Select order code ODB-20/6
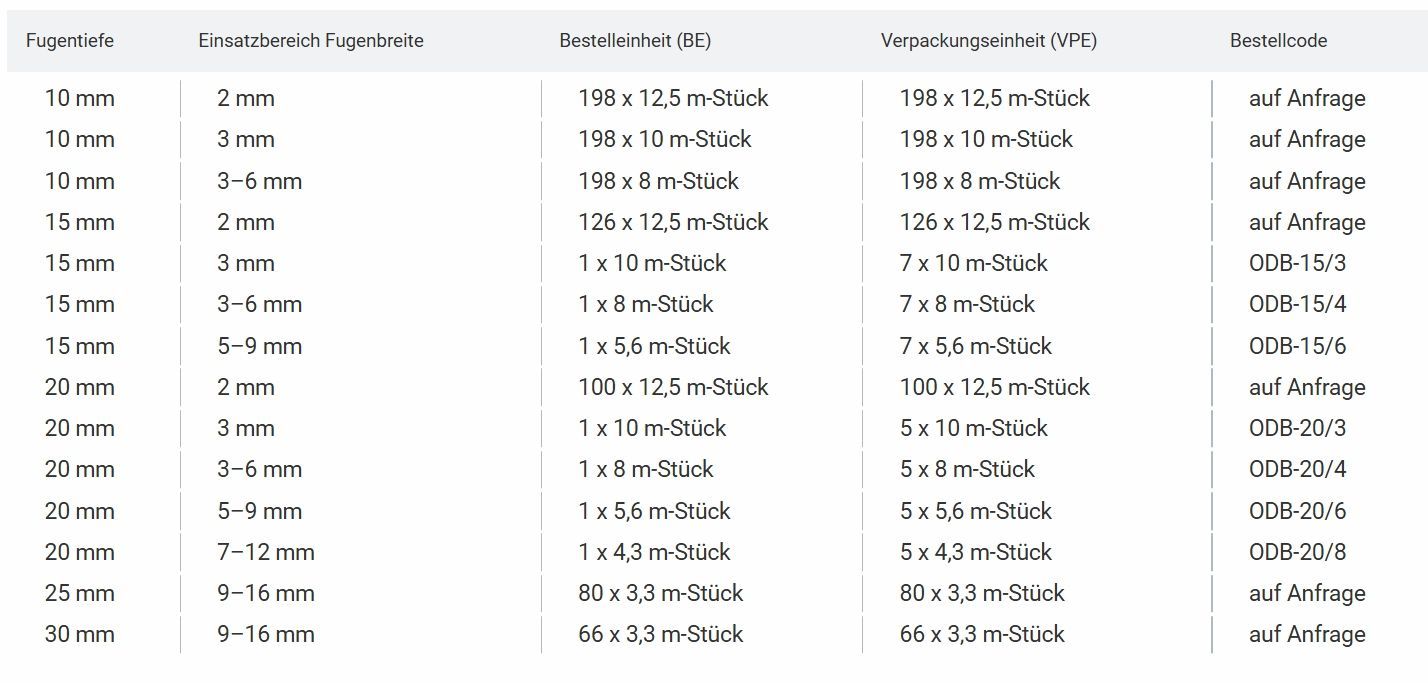The height and width of the screenshot is (683, 1428). pos(1298,511)
